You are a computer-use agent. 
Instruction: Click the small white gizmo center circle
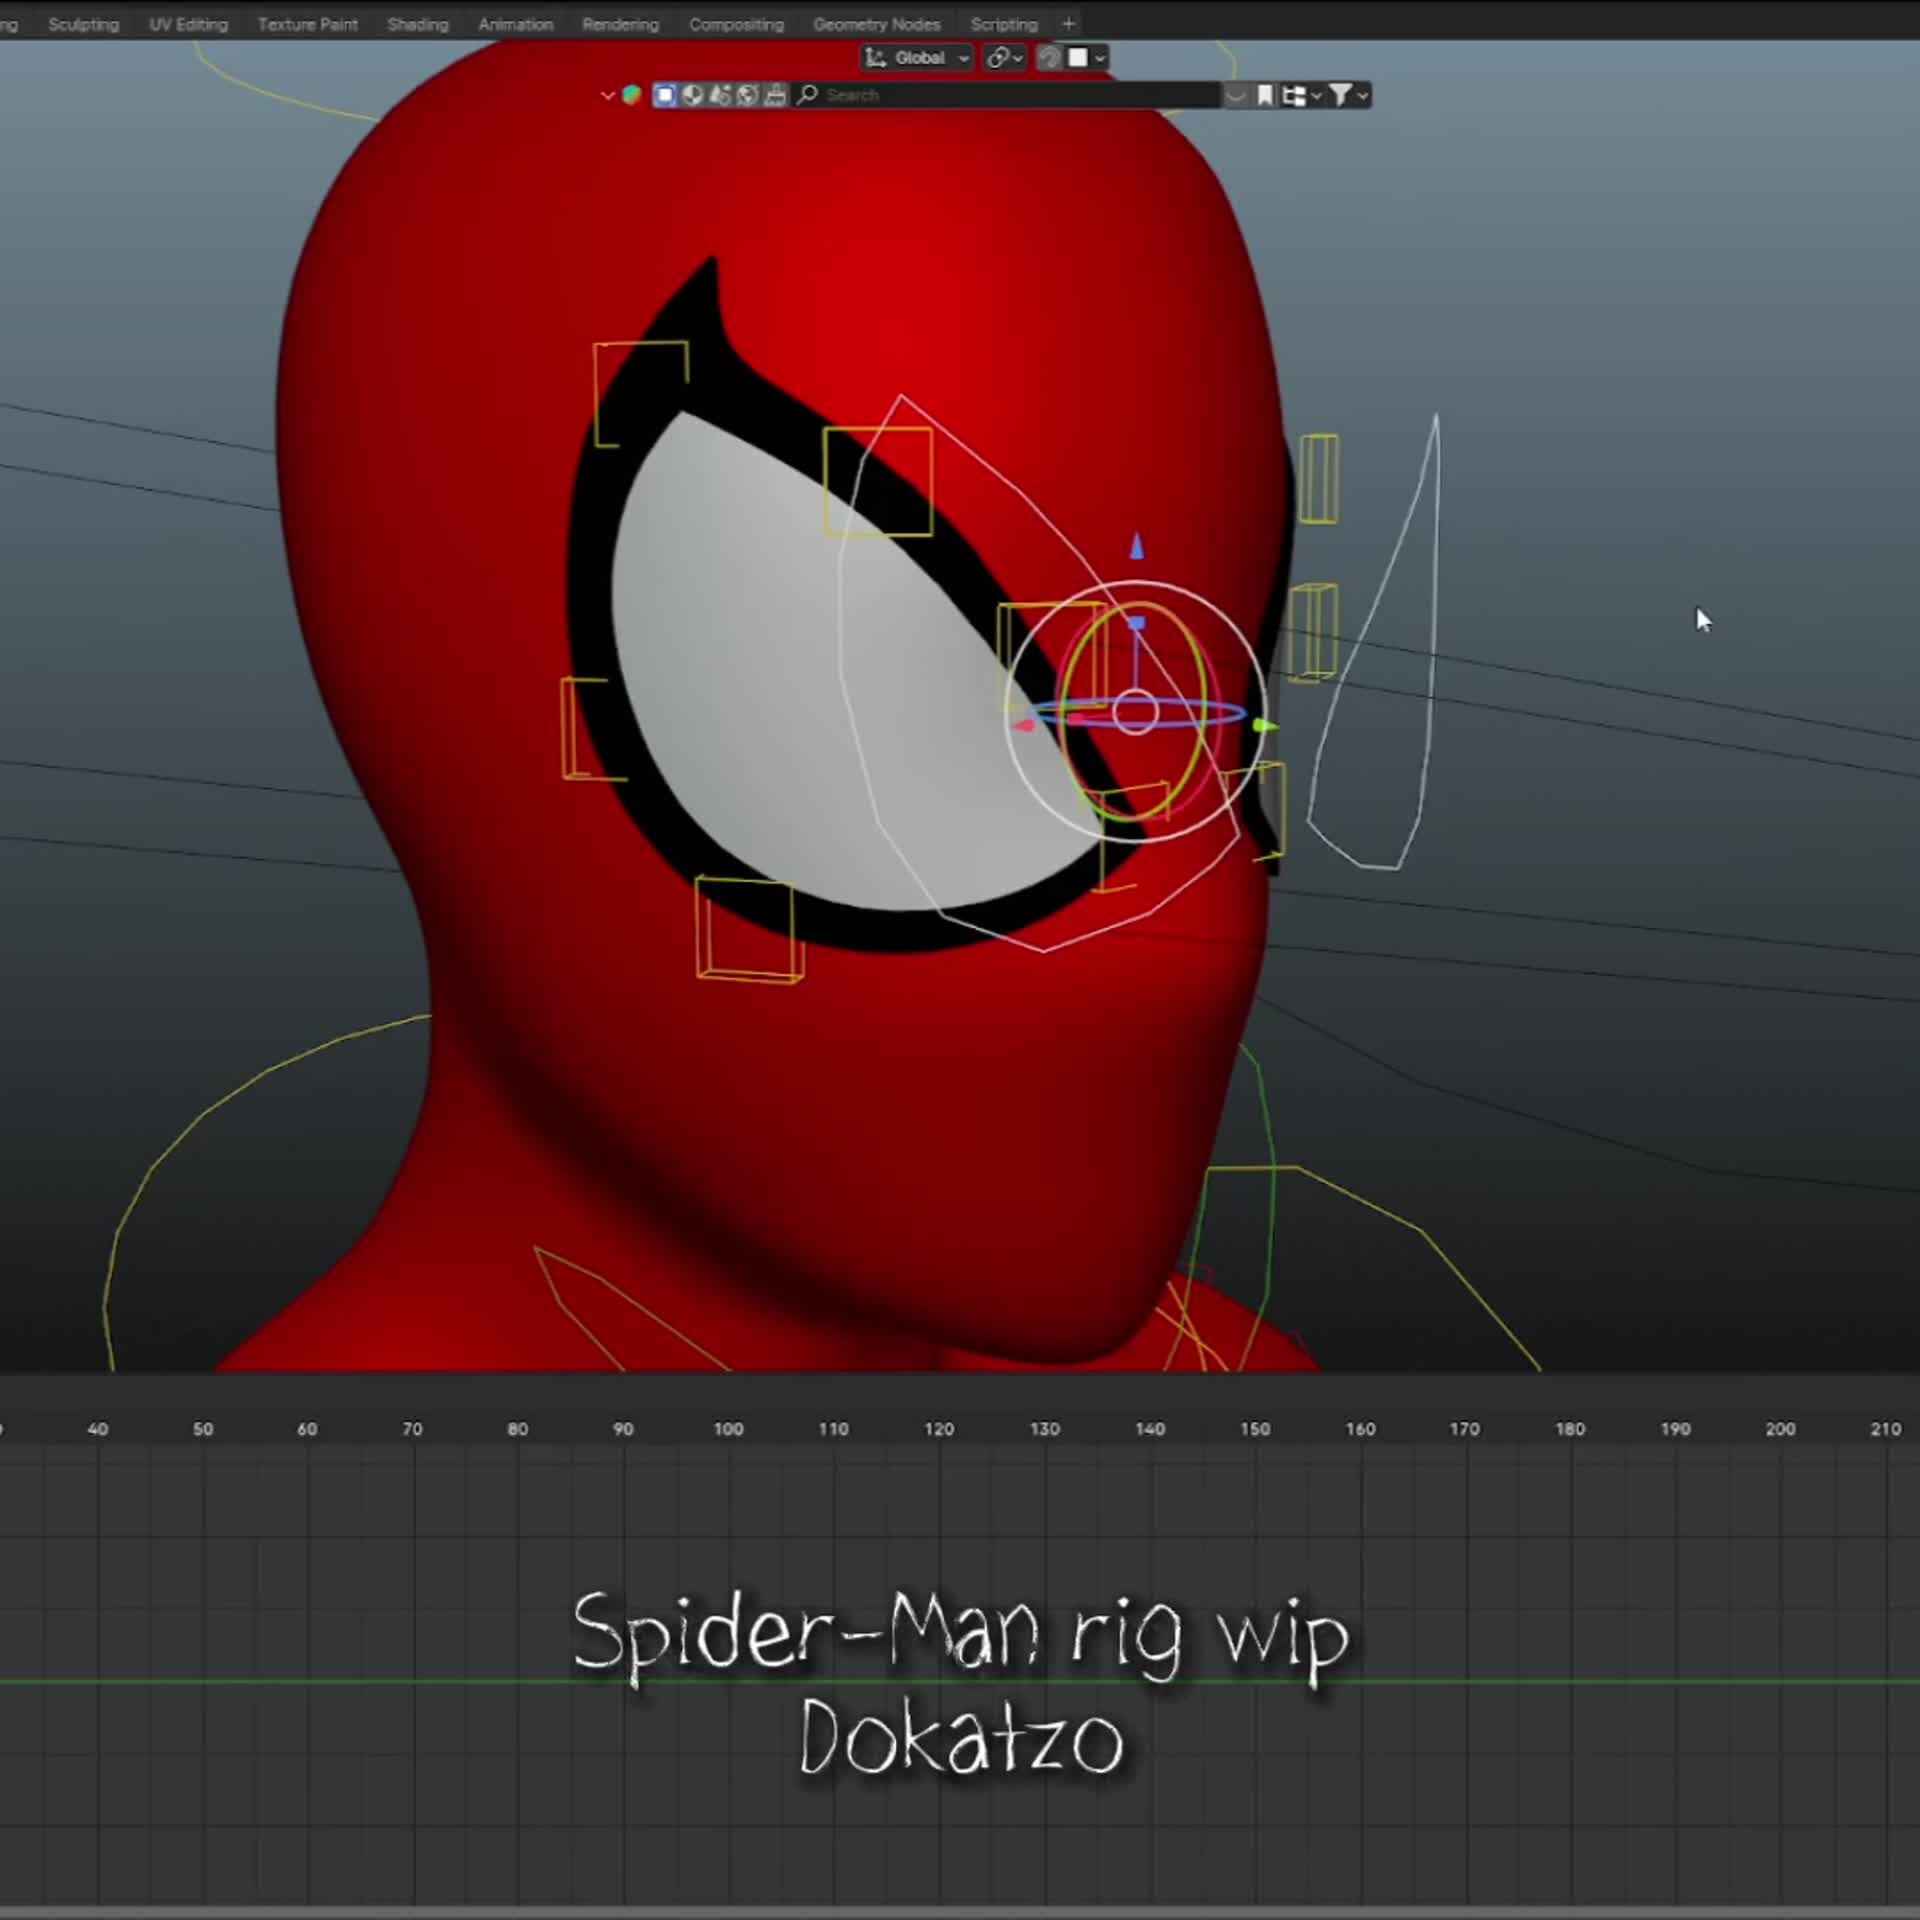(1135, 712)
